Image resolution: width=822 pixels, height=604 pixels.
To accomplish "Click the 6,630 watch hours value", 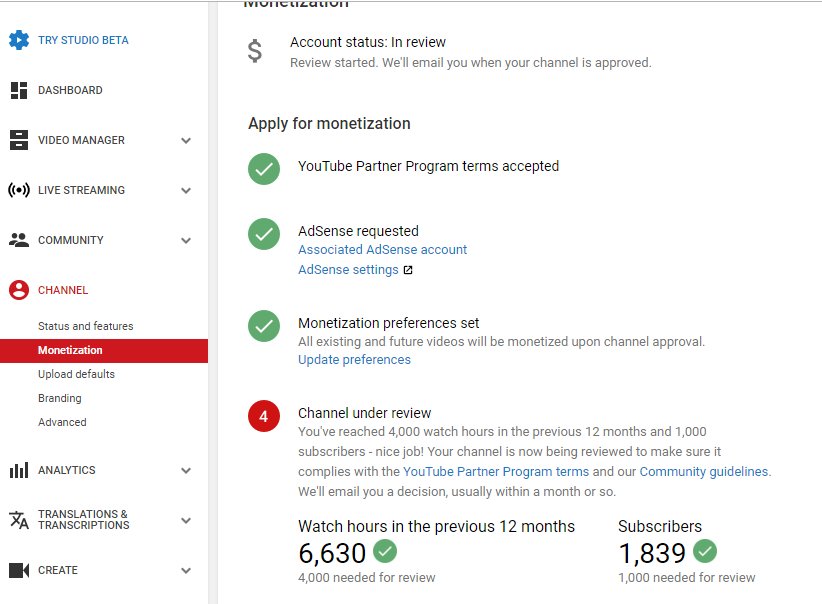I will point(332,554).
